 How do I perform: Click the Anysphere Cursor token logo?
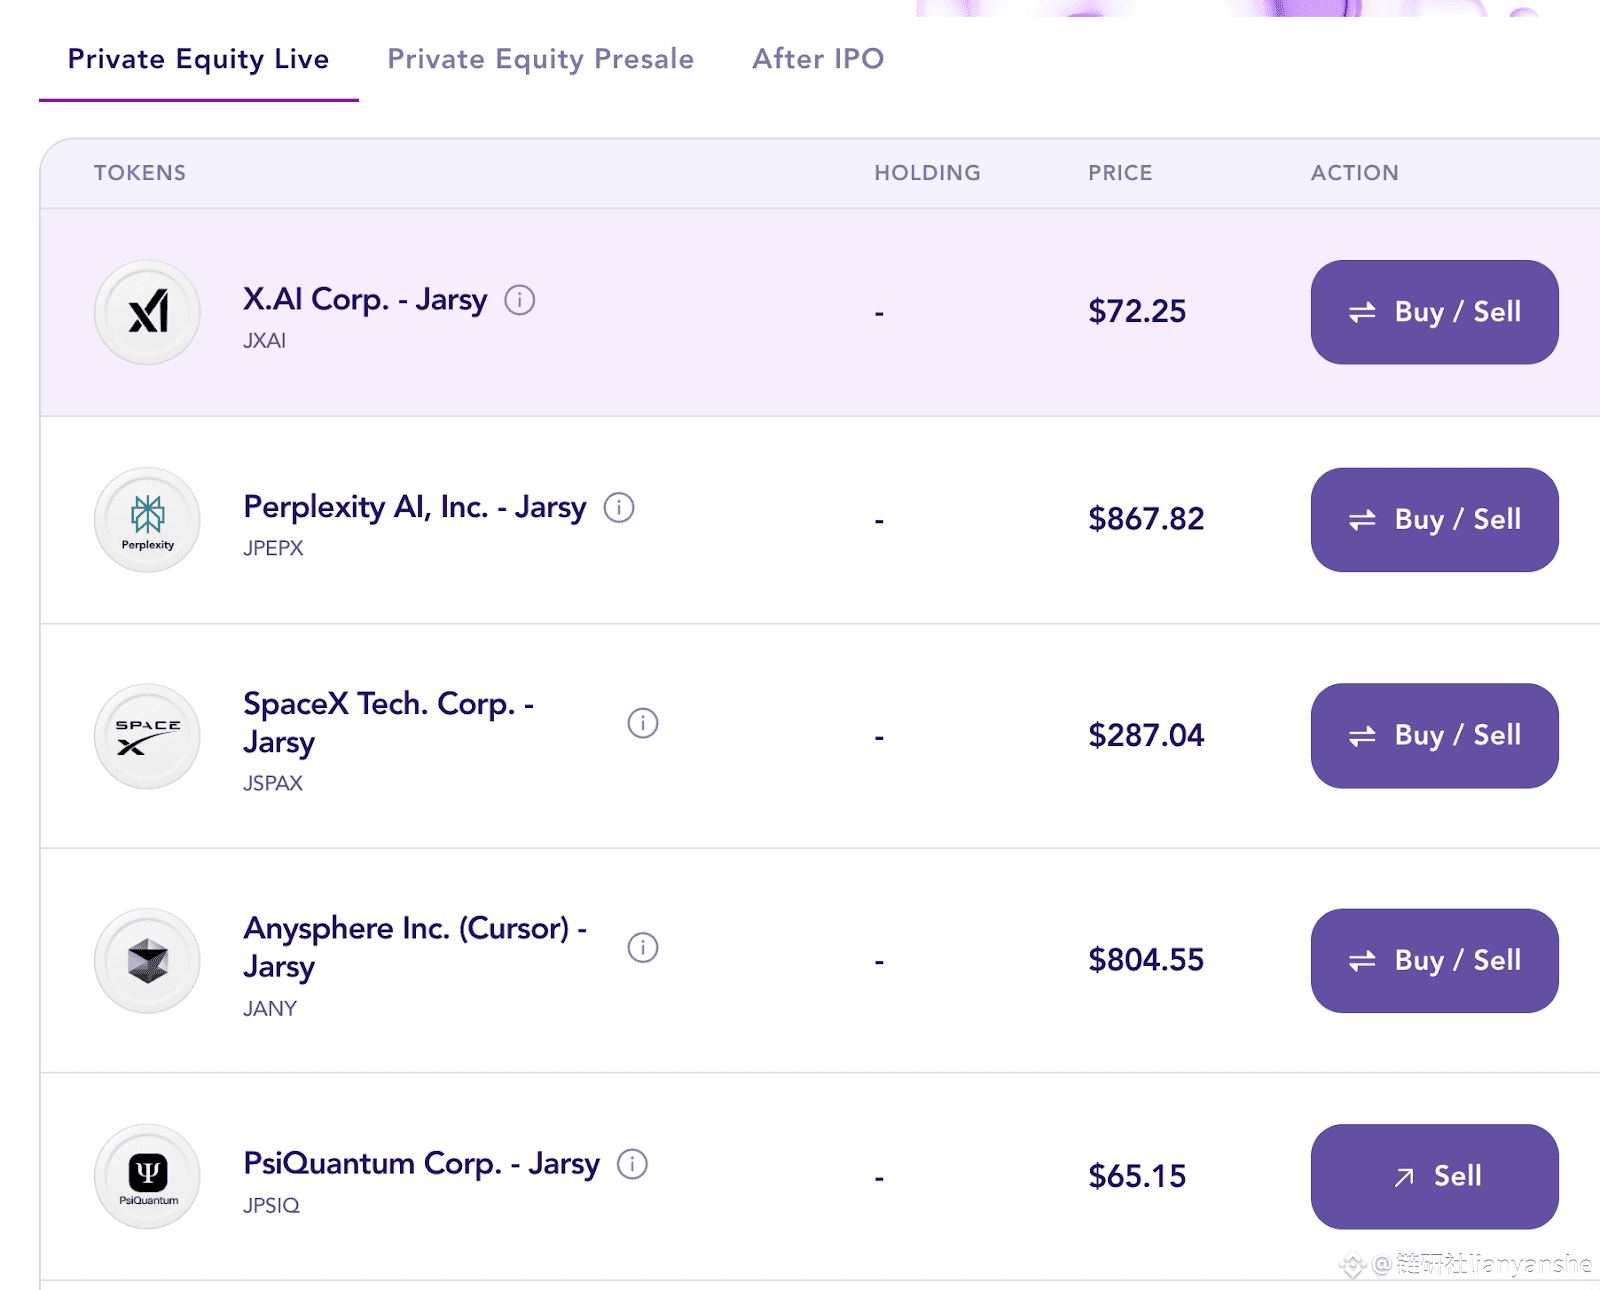(147, 960)
